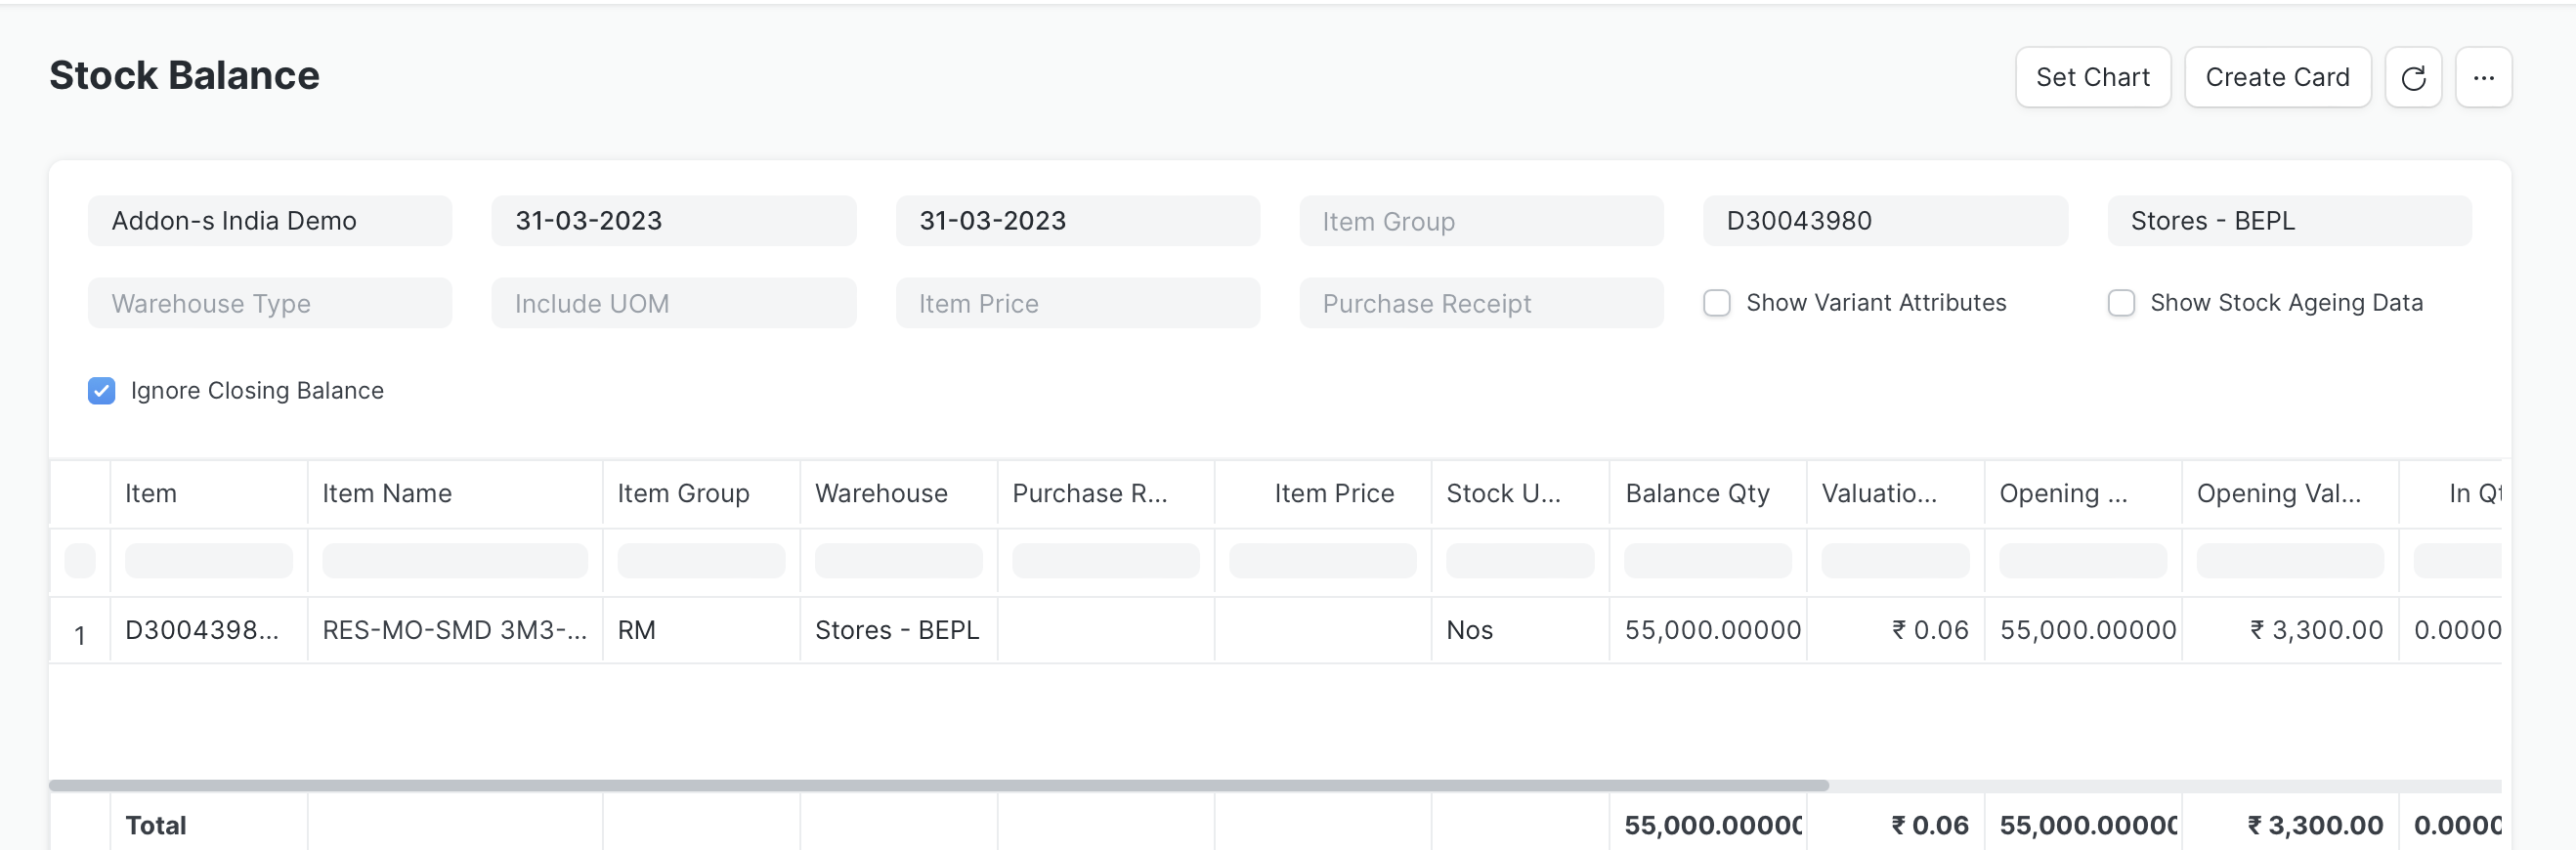Click item code cell D3004398...
Screen dimensions: 2576x850
pyautogui.click(x=208, y=630)
